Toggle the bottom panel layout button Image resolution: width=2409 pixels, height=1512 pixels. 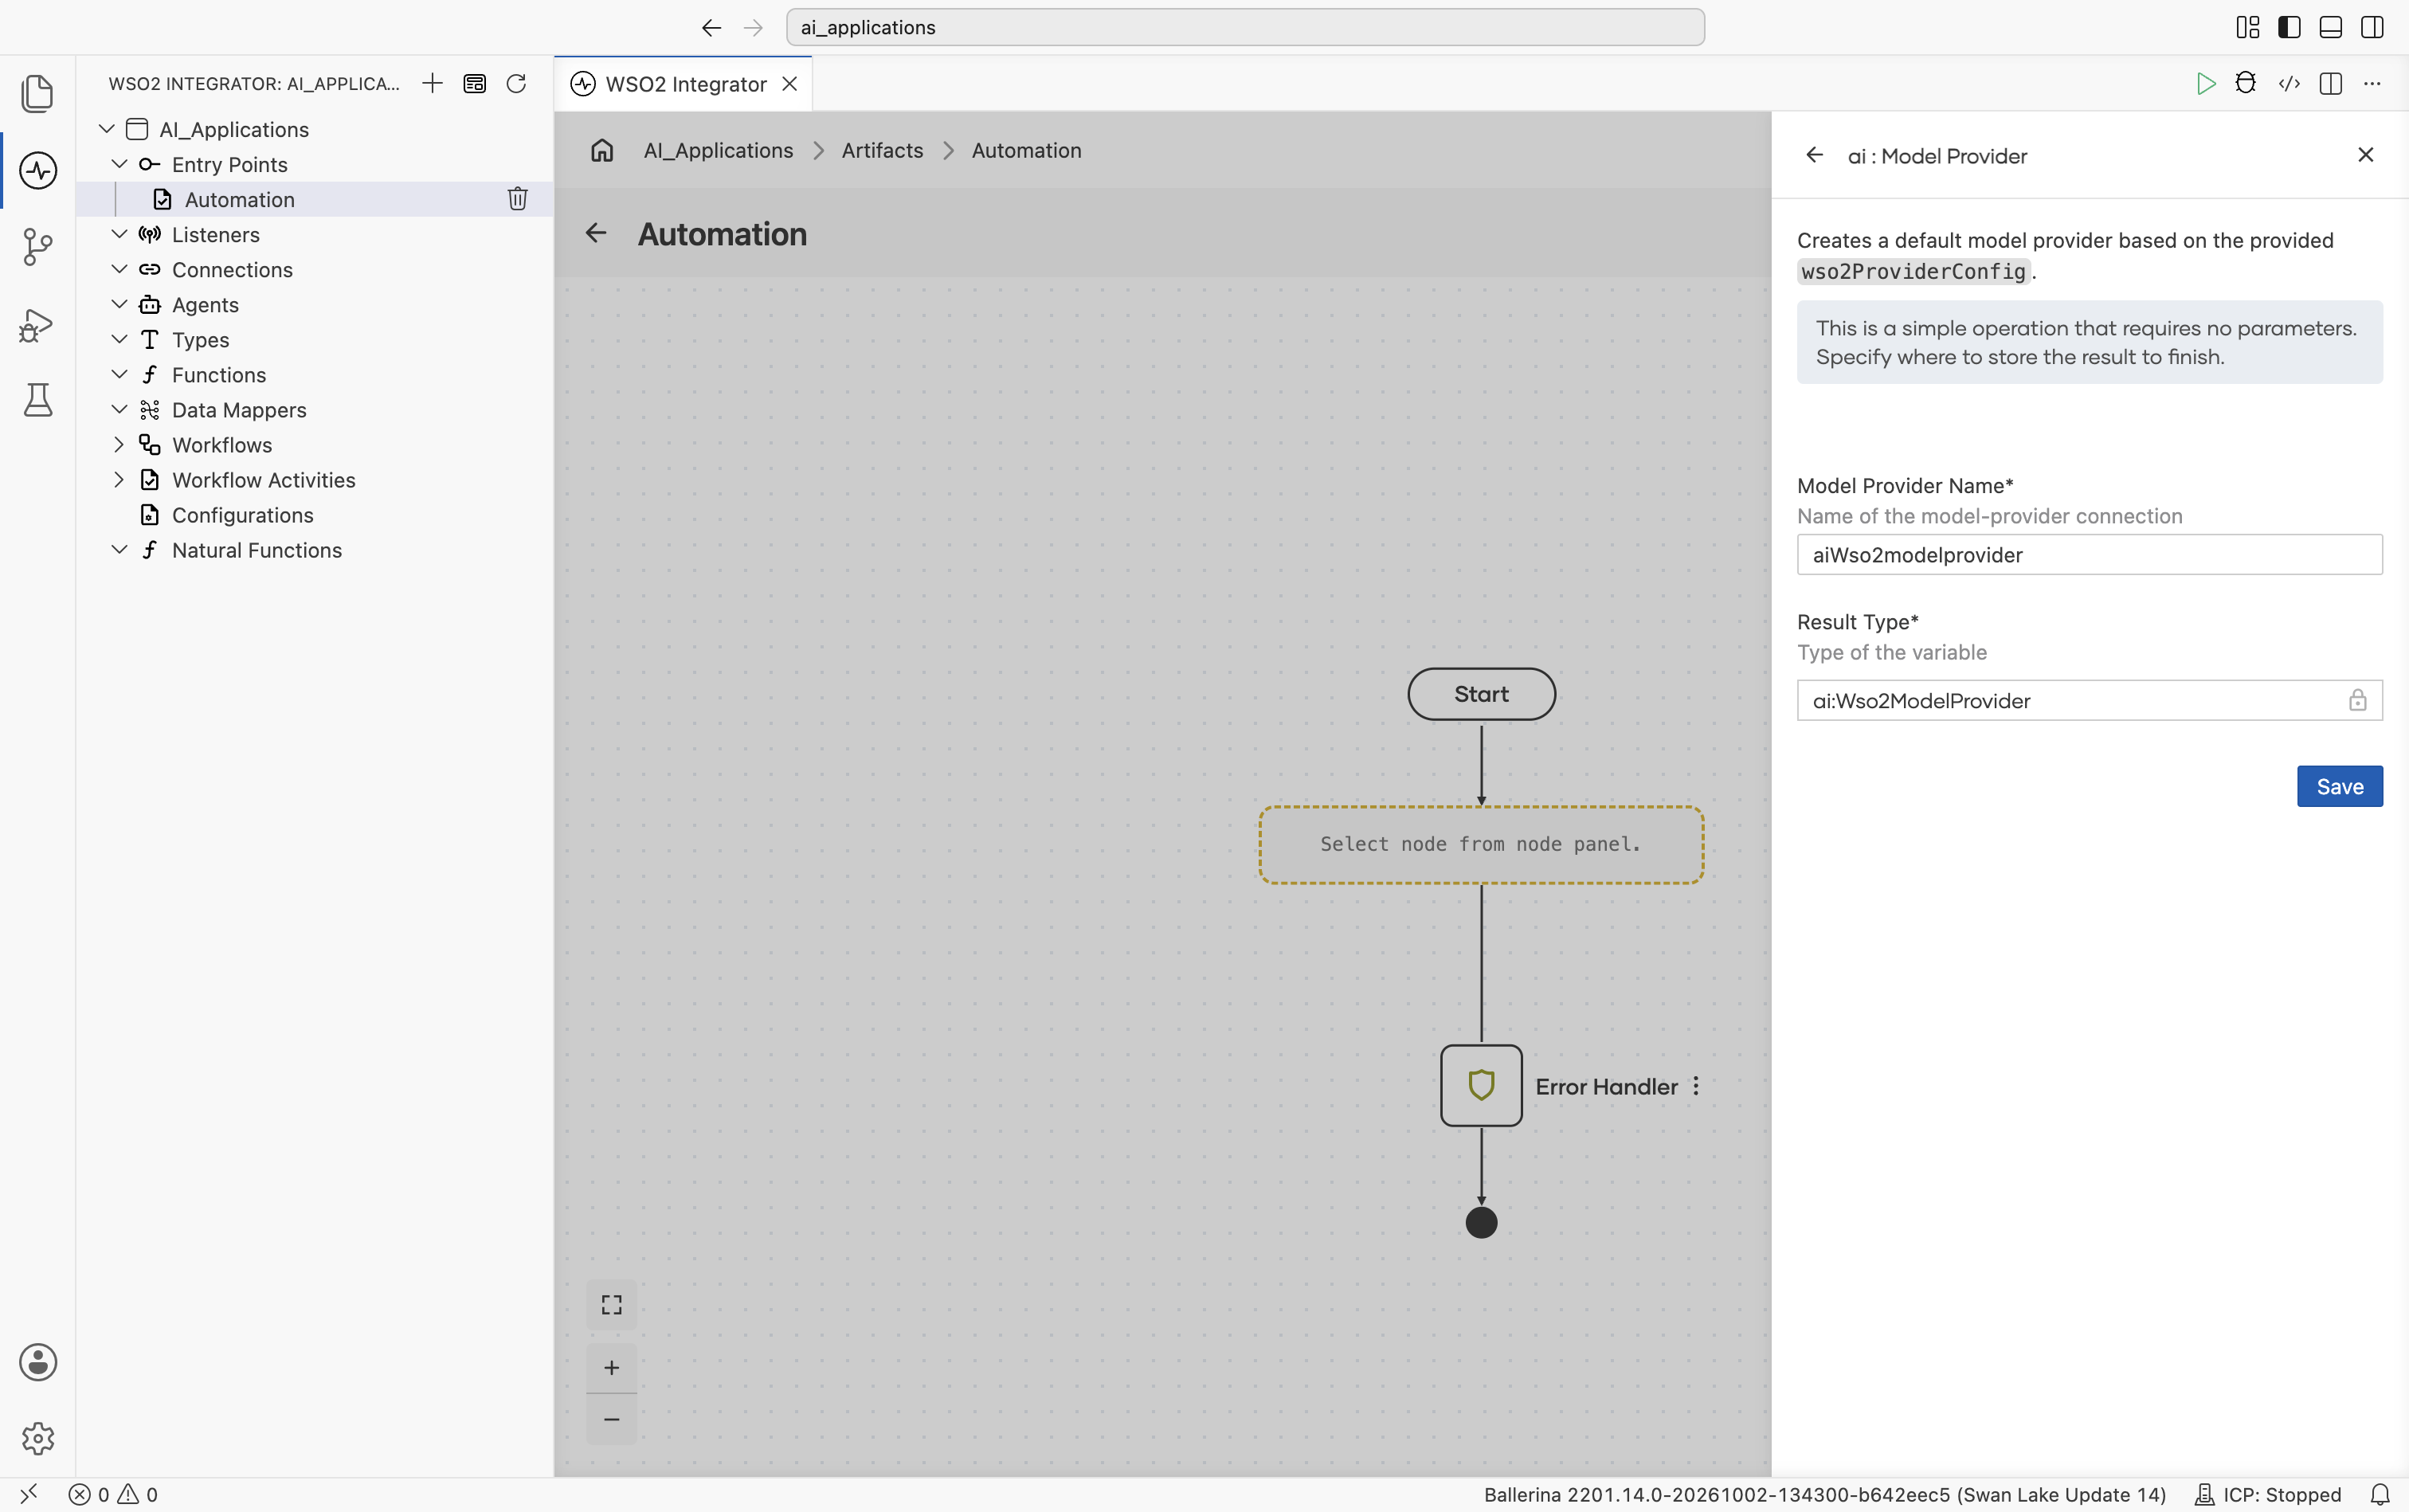click(2330, 27)
